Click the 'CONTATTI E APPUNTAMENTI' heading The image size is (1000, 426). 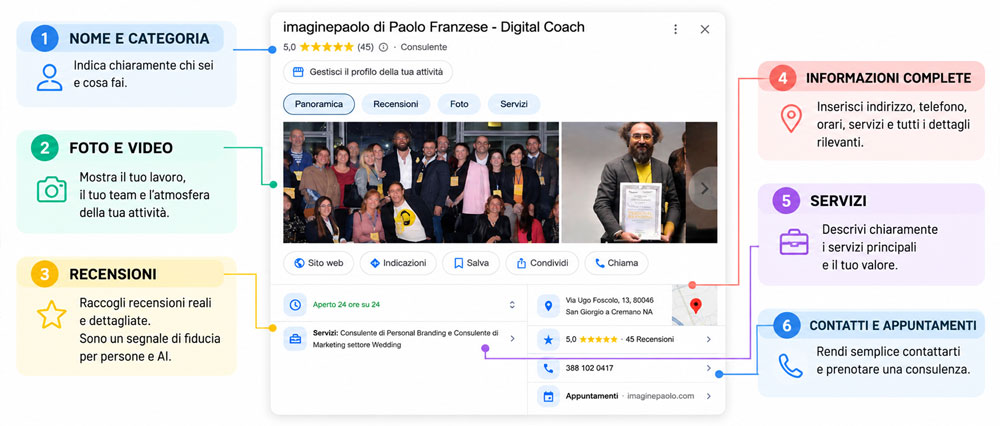coord(893,325)
